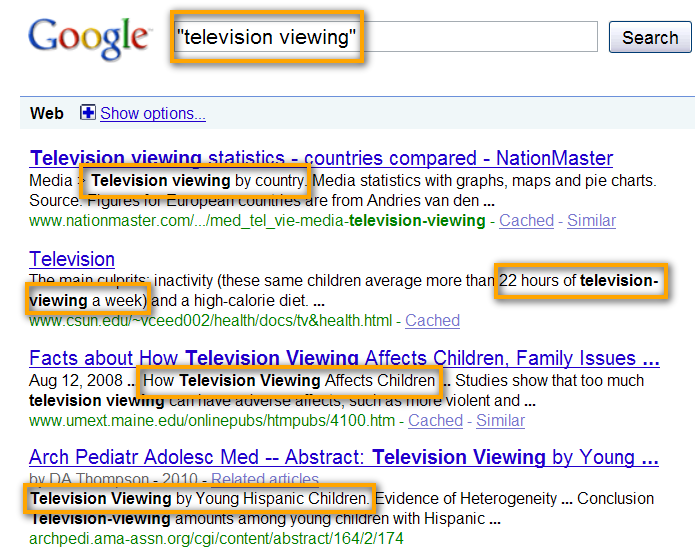The height and width of the screenshot is (559, 695).
Task: Click the search query input field
Action: (x=385, y=37)
